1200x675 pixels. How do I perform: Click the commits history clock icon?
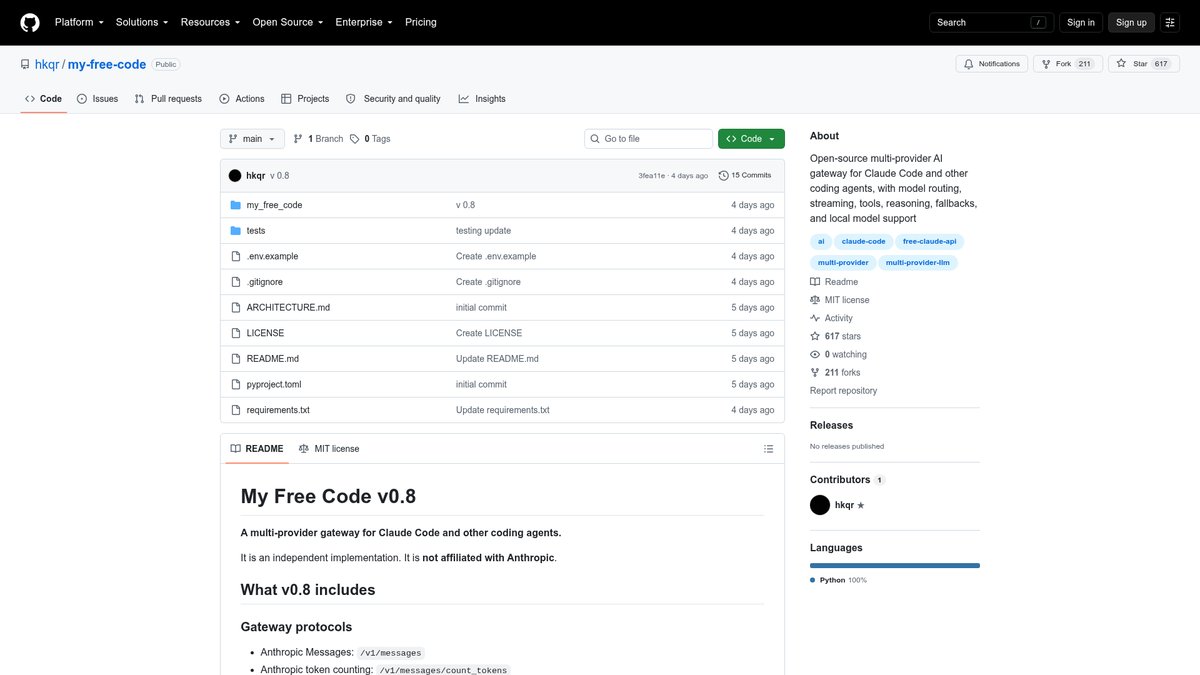click(724, 175)
